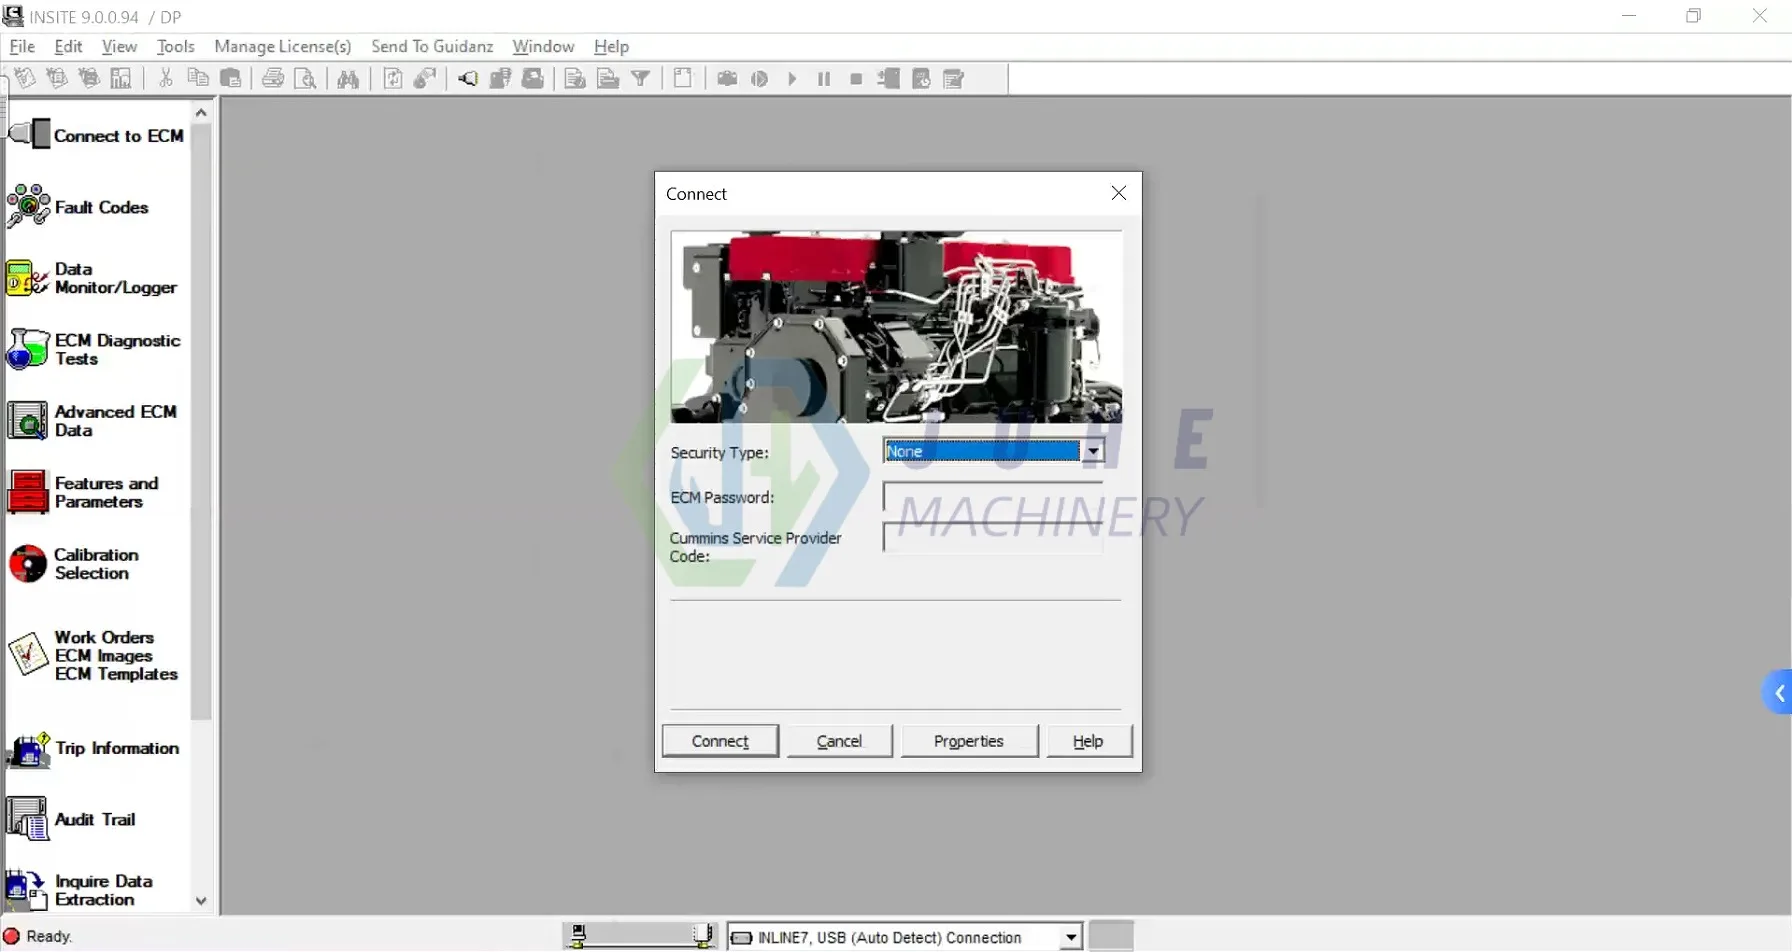
Task: Click the sidebar scrollbar up arrow
Action: click(201, 113)
